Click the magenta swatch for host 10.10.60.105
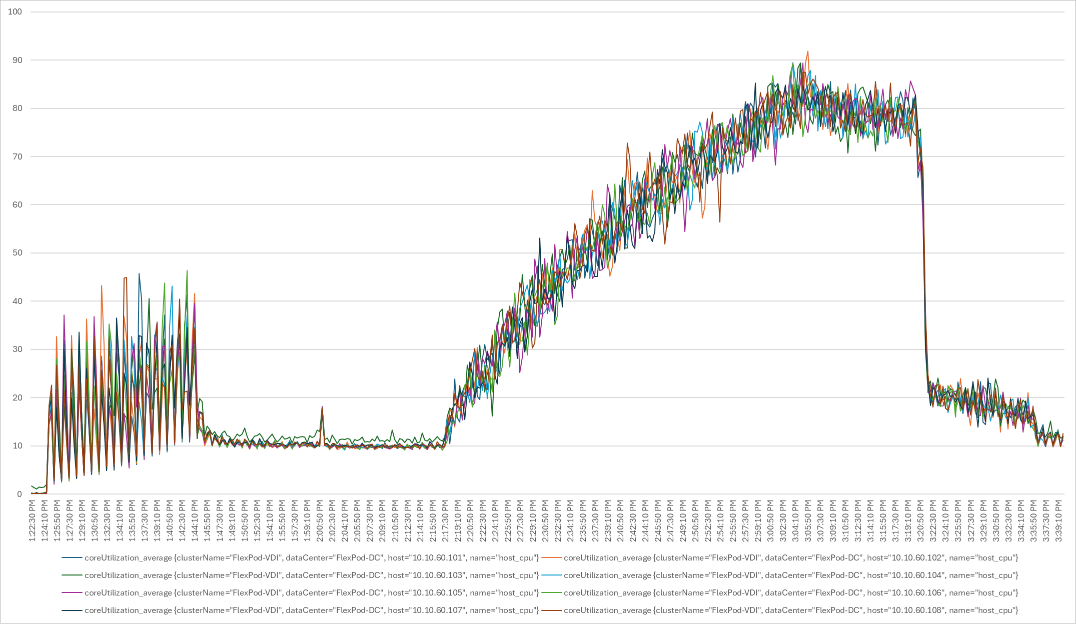Screen dimensions: 1076x624 click(71, 593)
